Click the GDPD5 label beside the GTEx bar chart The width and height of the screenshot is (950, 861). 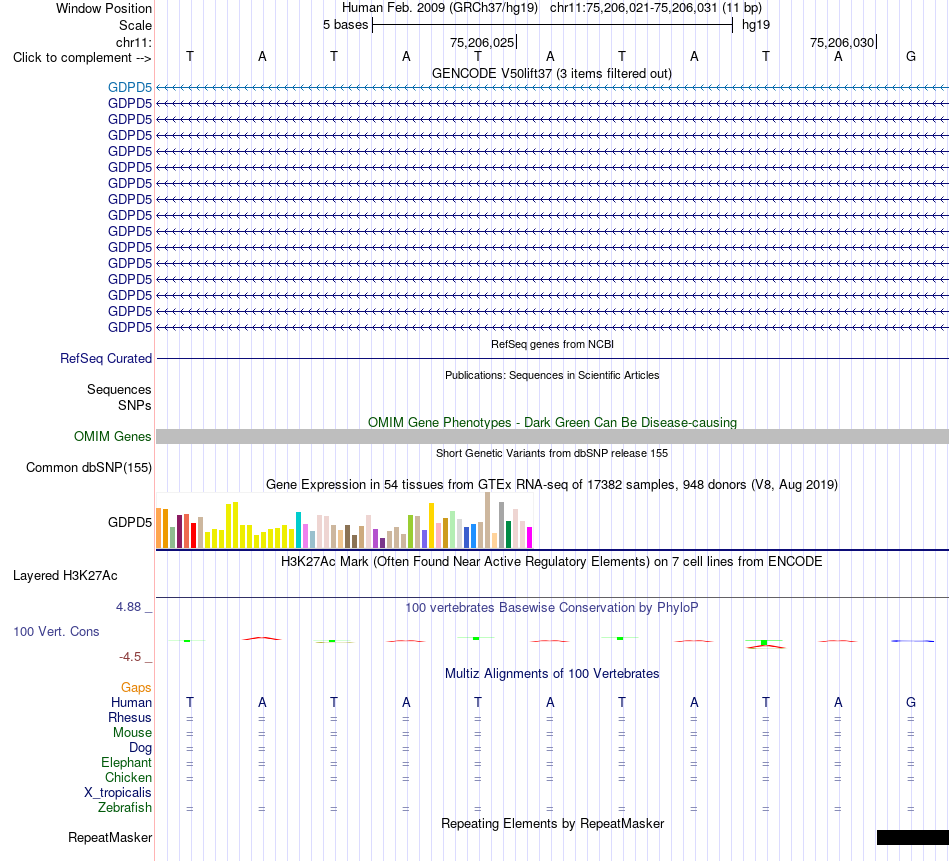coord(130,522)
